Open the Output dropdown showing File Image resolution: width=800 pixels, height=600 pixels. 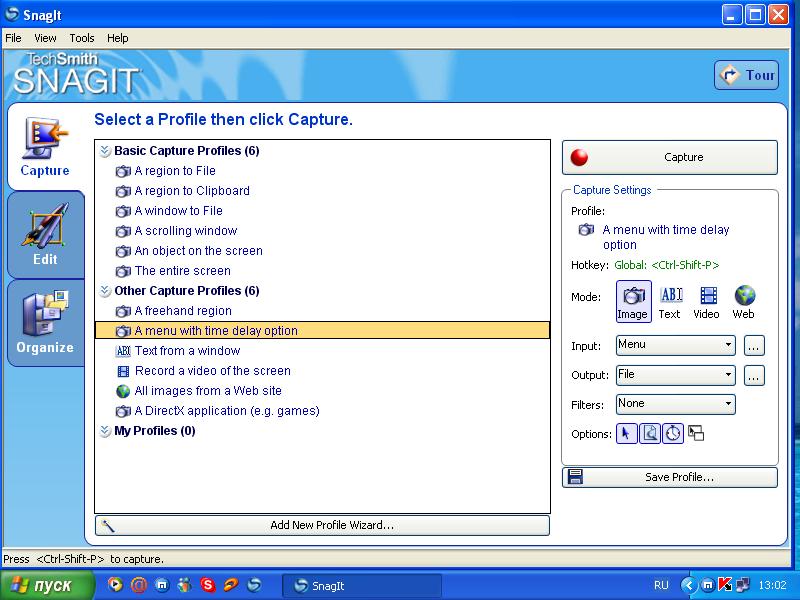click(x=676, y=375)
